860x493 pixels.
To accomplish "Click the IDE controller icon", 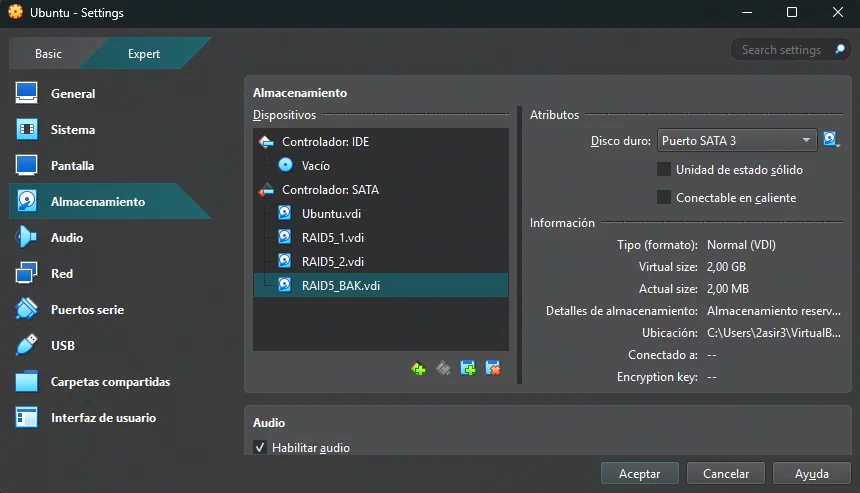I will coord(266,142).
